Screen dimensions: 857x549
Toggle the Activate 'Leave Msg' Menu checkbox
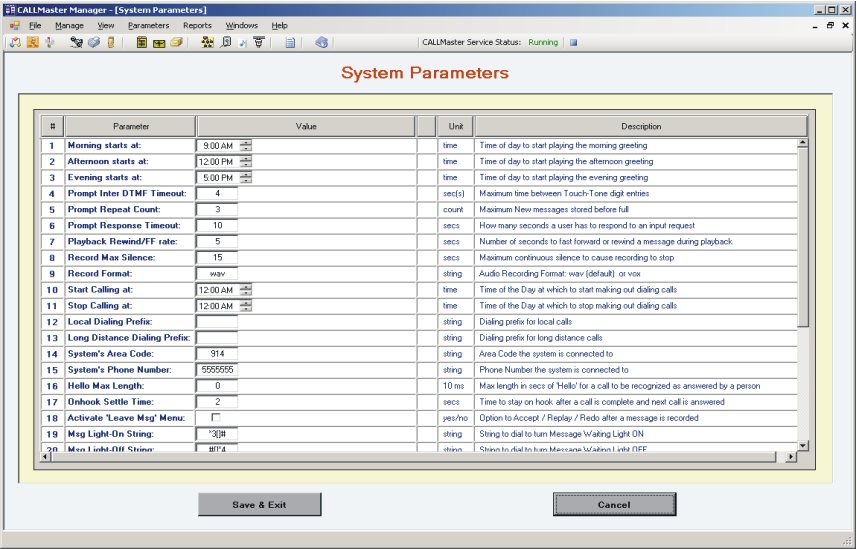[x=216, y=417]
